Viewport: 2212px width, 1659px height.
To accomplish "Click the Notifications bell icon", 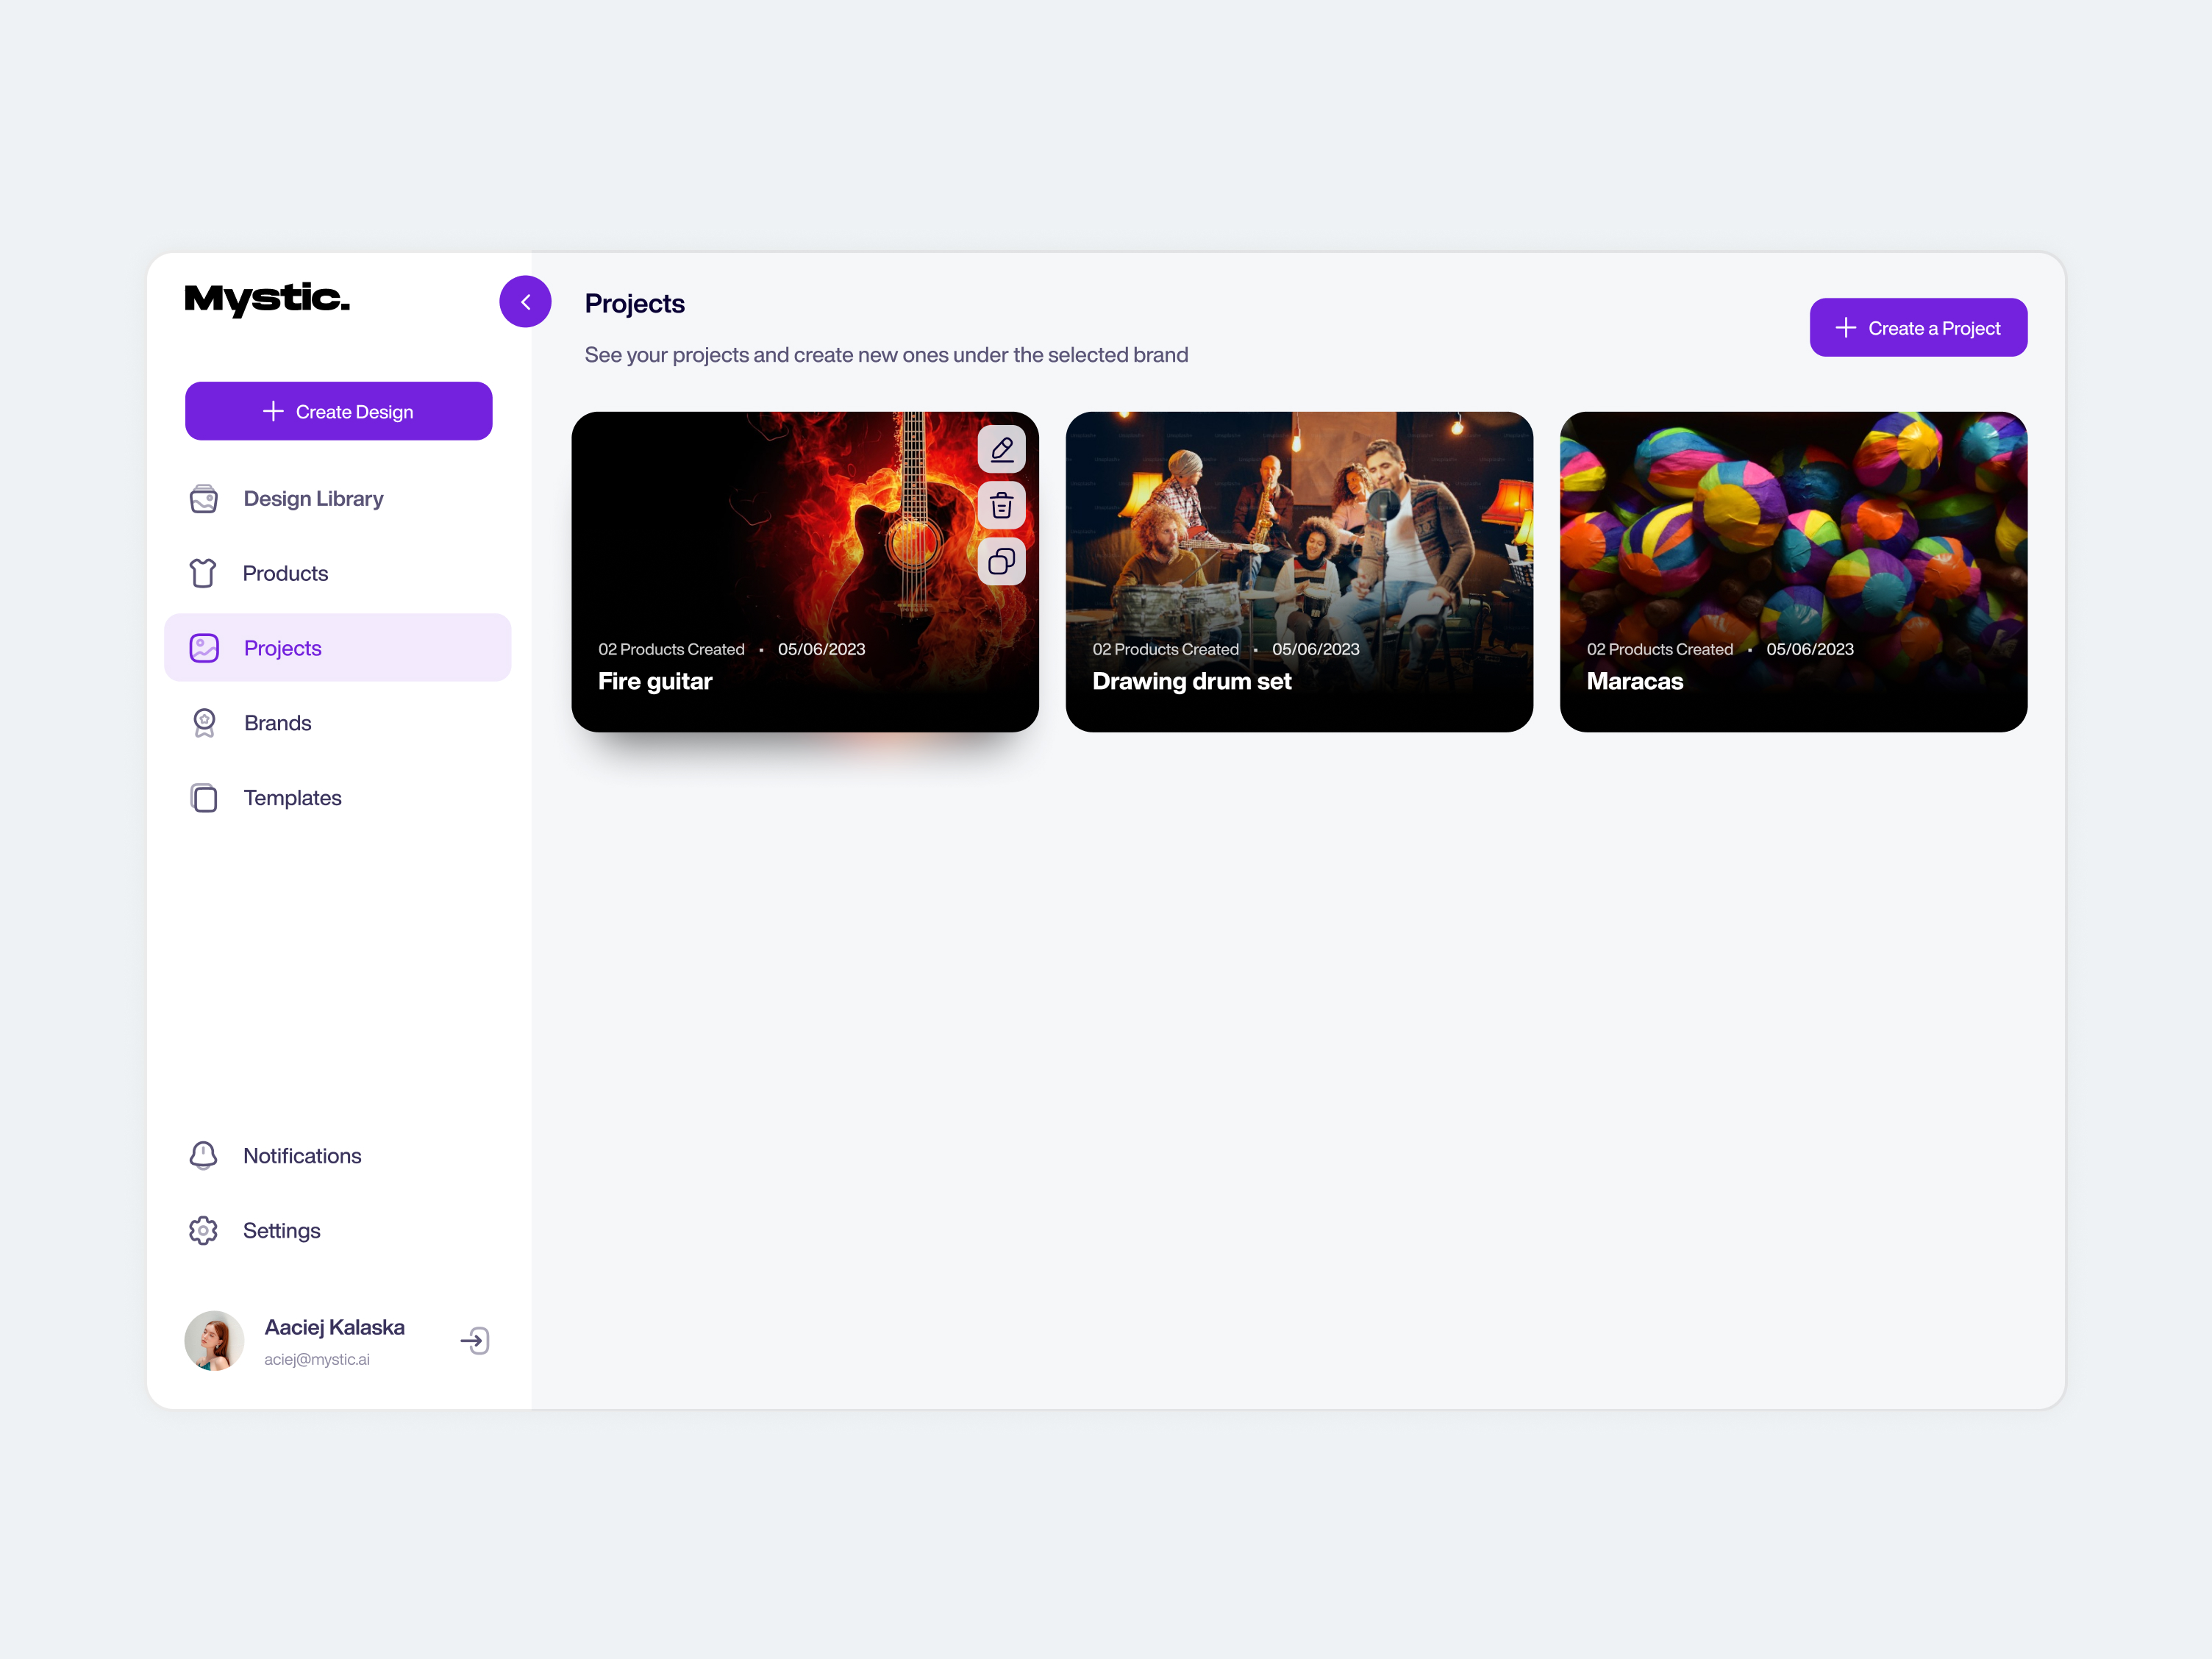I will click(x=203, y=1155).
